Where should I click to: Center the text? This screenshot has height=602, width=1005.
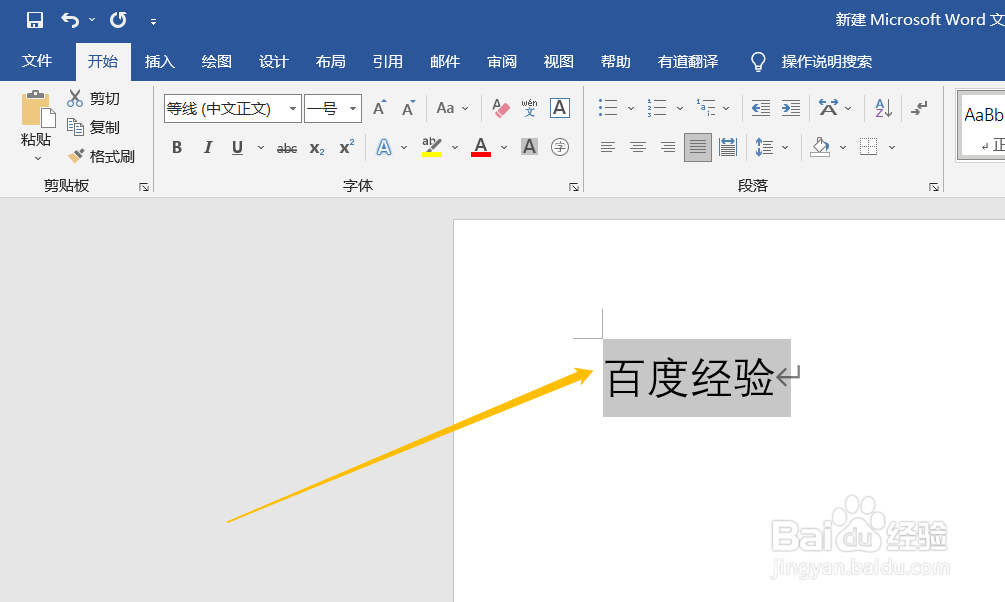pos(638,147)
